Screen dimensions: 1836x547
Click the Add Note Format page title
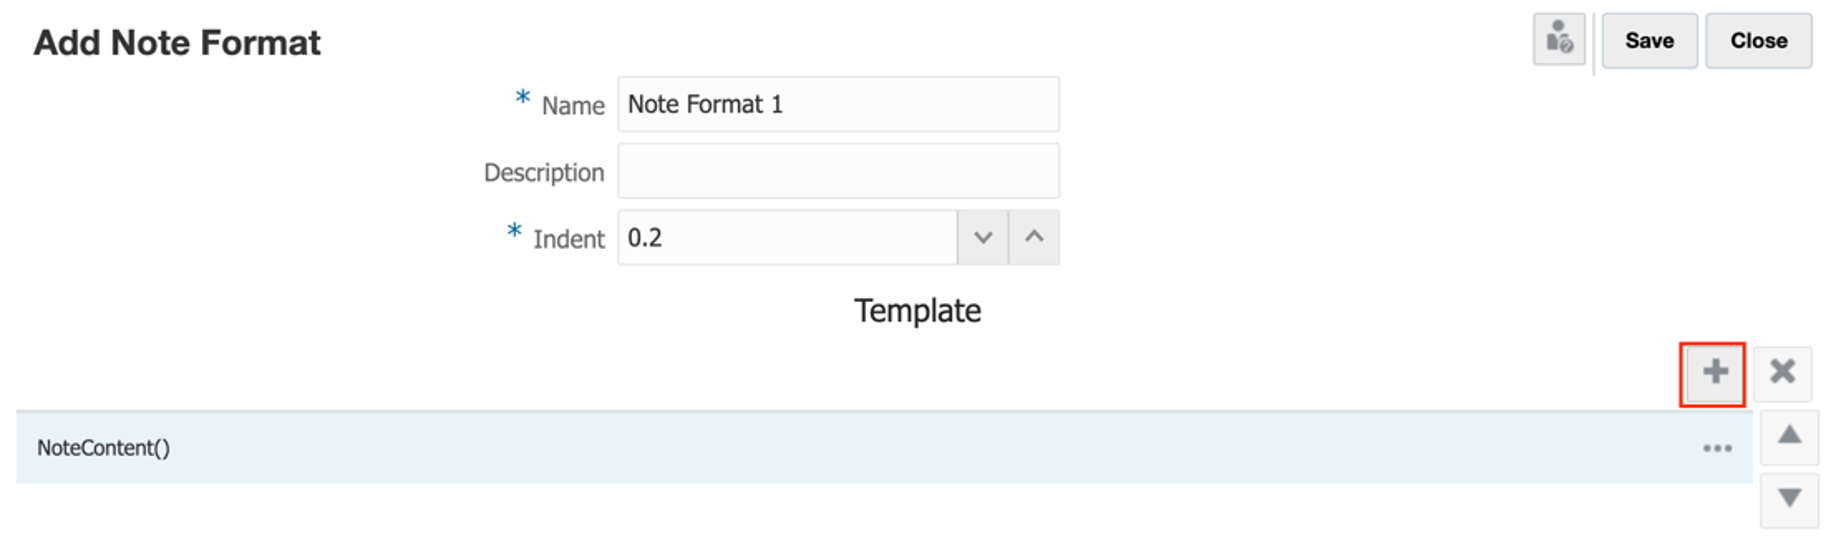(177, 43)
